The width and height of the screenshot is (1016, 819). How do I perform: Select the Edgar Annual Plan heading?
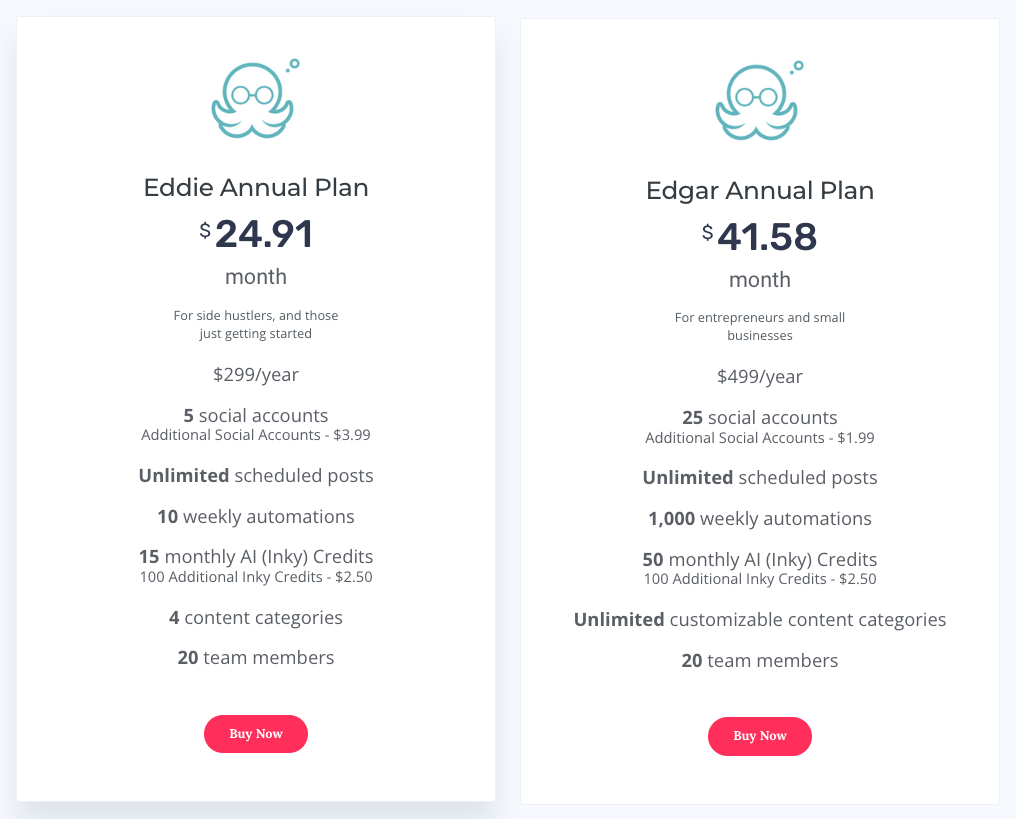[760, 190]
